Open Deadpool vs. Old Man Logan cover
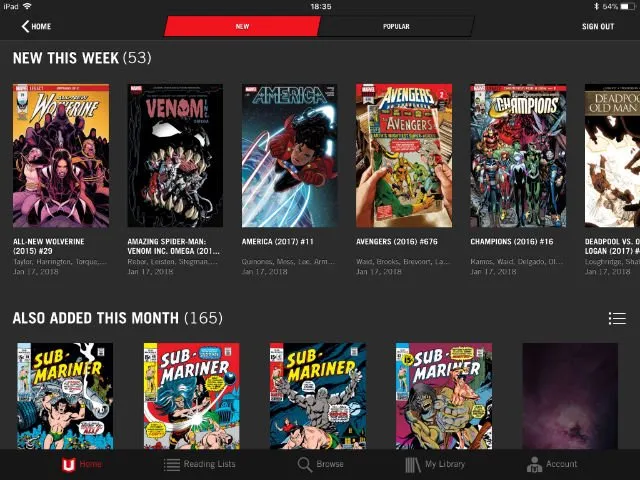This screenshot has height=480, width=640. point(612,155)
